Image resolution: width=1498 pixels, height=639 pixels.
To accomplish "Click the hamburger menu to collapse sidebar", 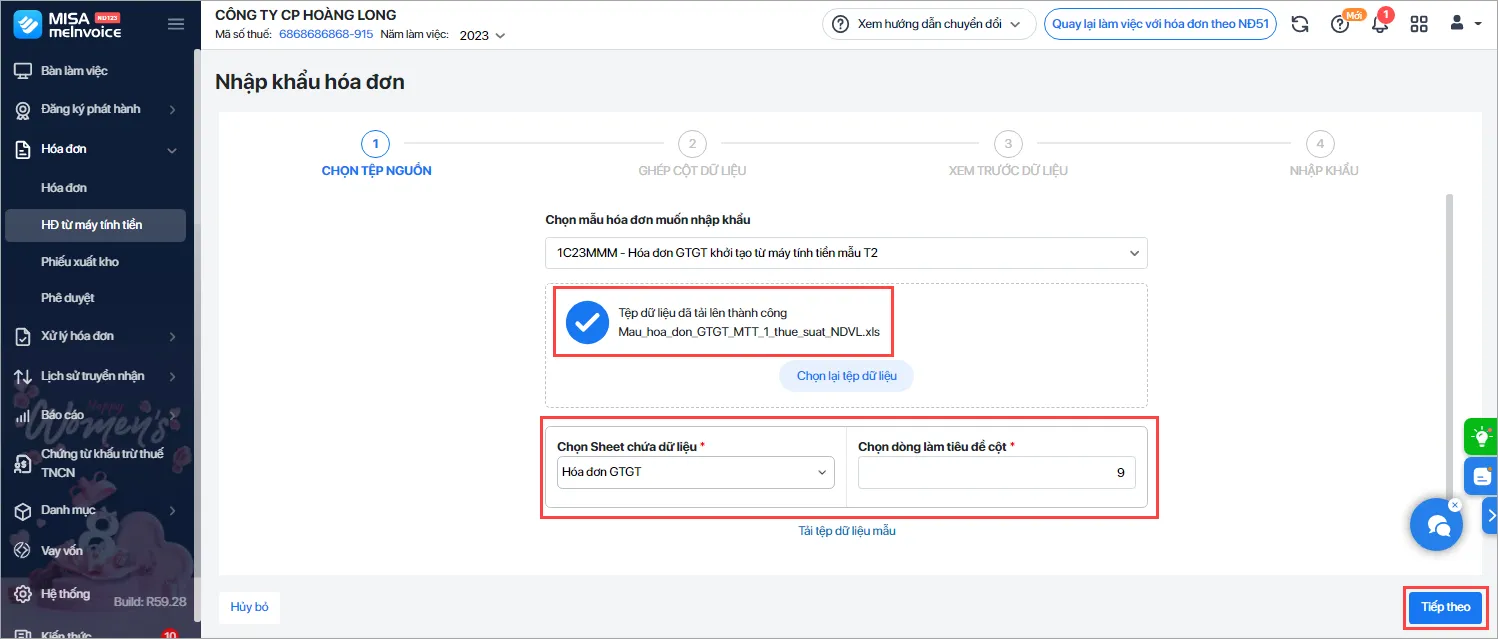I will (176, 24).
